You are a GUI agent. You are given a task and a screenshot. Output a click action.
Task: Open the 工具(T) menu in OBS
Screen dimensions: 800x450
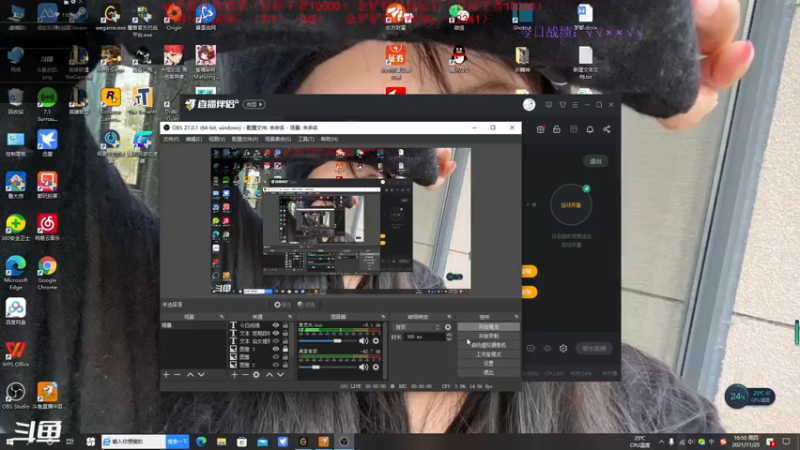coord(306,139)
